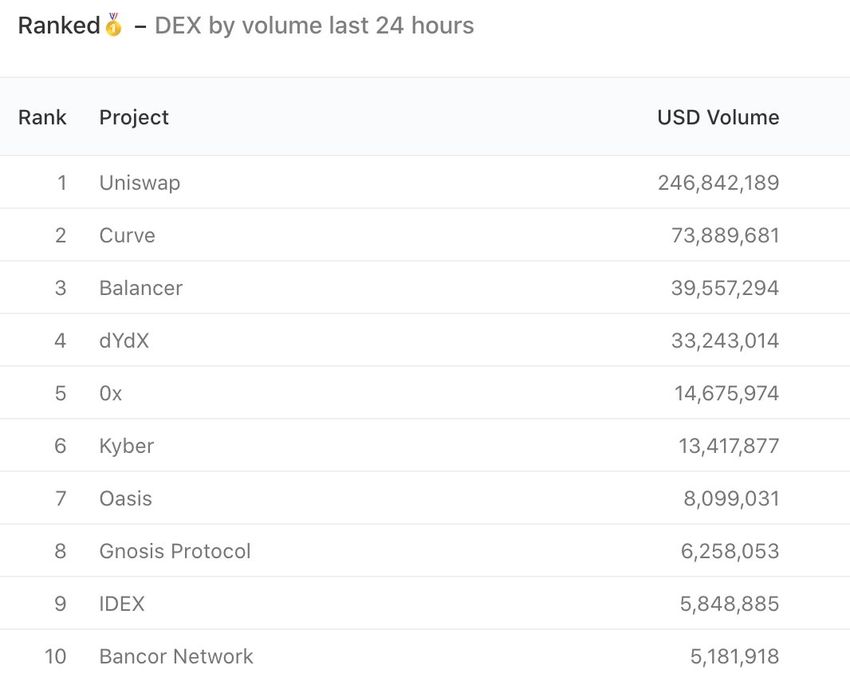Click the Oasis project name
850x681 pixels.
pyautogui.click(x=126, y=498)
